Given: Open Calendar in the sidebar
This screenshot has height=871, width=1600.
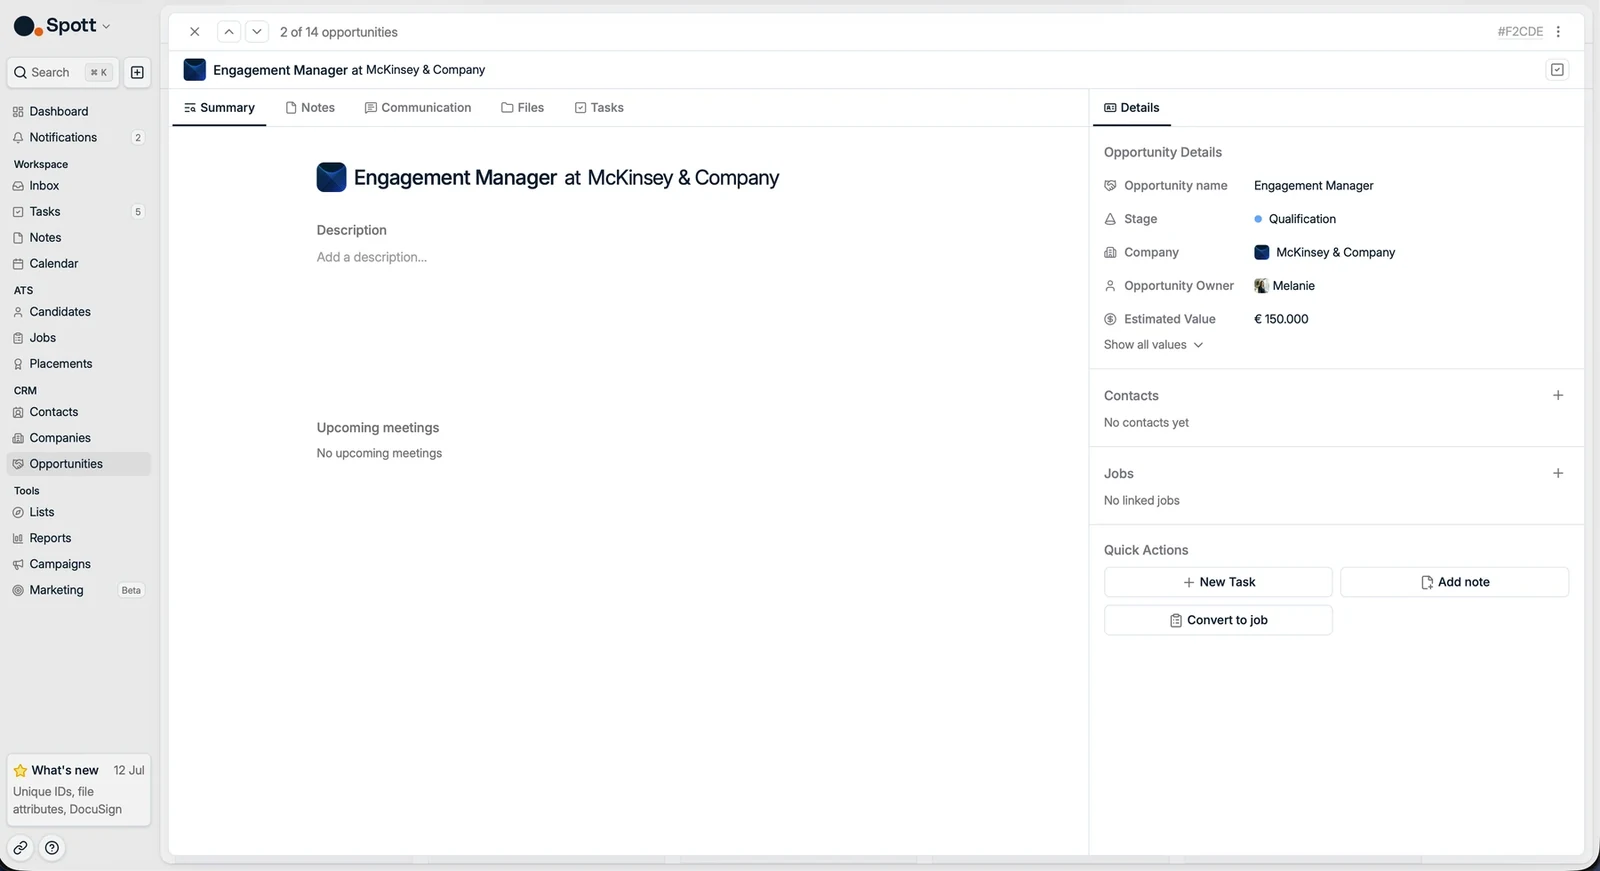Looking at the screenshot, I should [79, 264].
